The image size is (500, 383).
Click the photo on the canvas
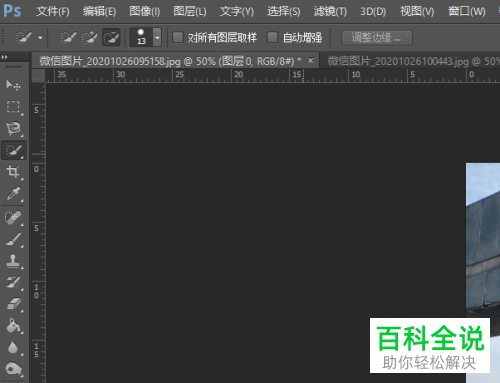click(483, 273)
